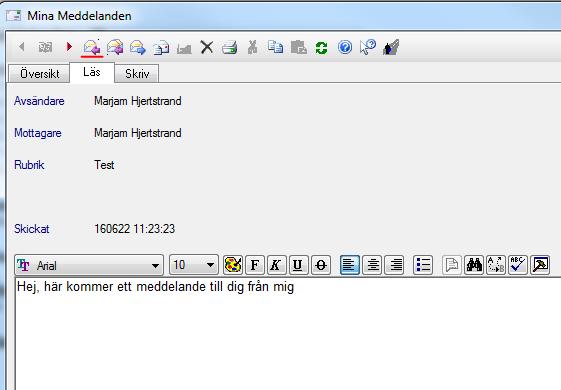Open the text color palette

click(233, 265)
